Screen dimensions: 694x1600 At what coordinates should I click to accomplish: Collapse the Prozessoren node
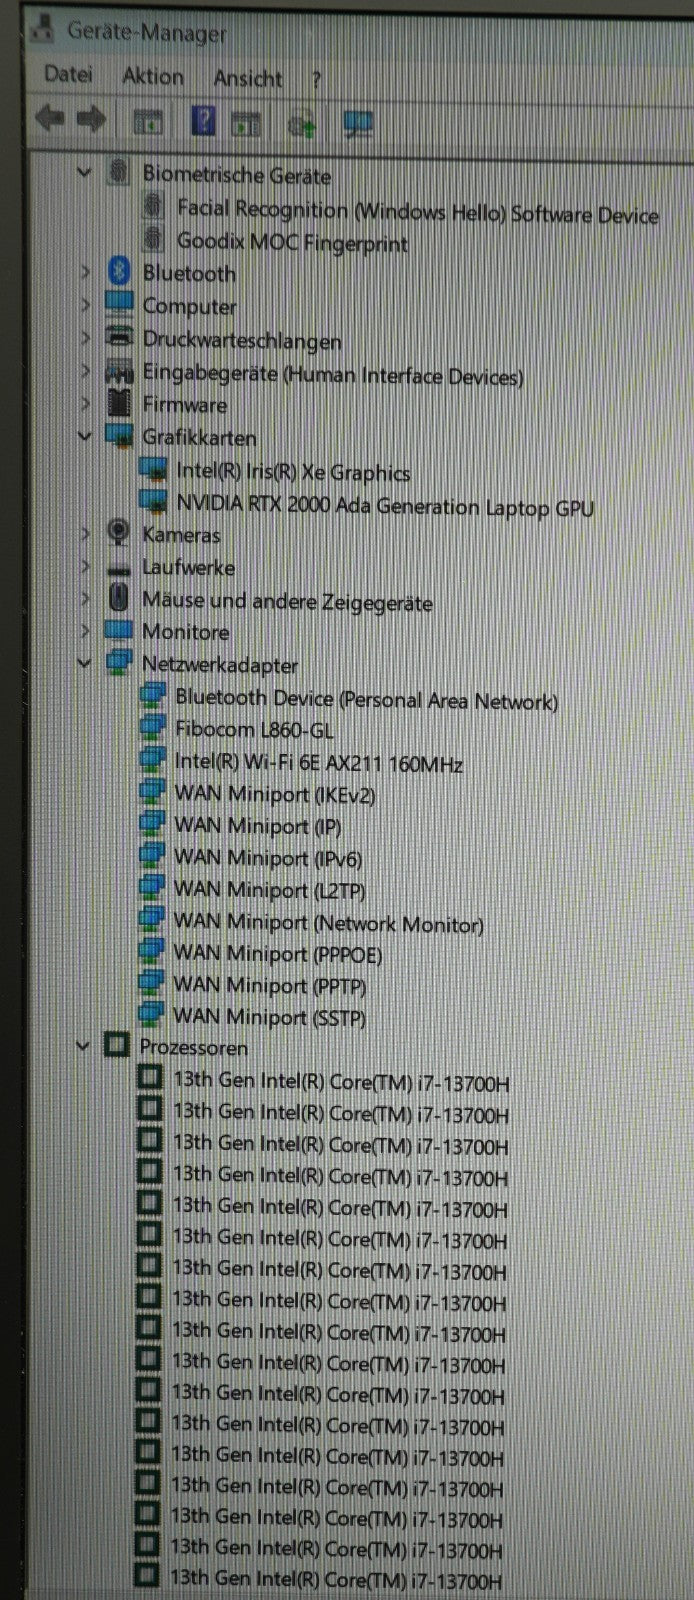(84, 1046)
